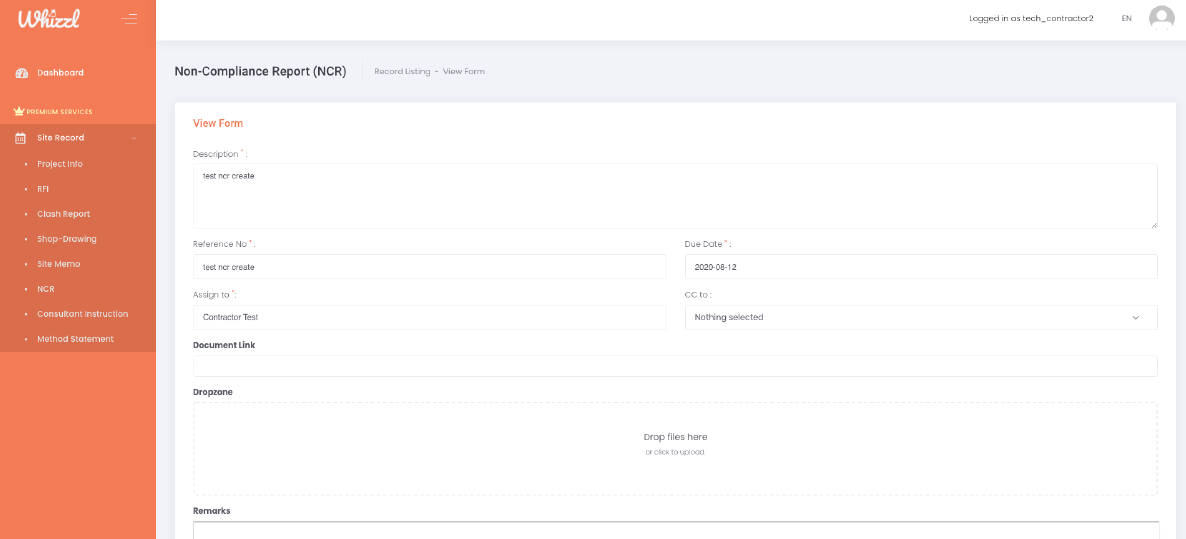
Task: Click the Site Record calendar icon
Action: tap(20, 138)
